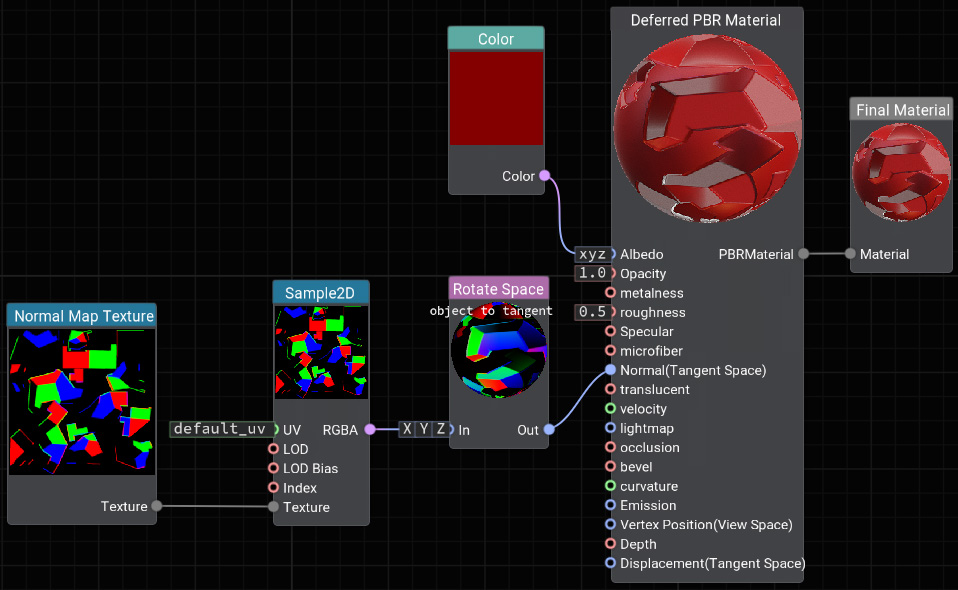Click the occlusion input port
Viewport: 958px width, 590px height.
[x=610, y=447]
